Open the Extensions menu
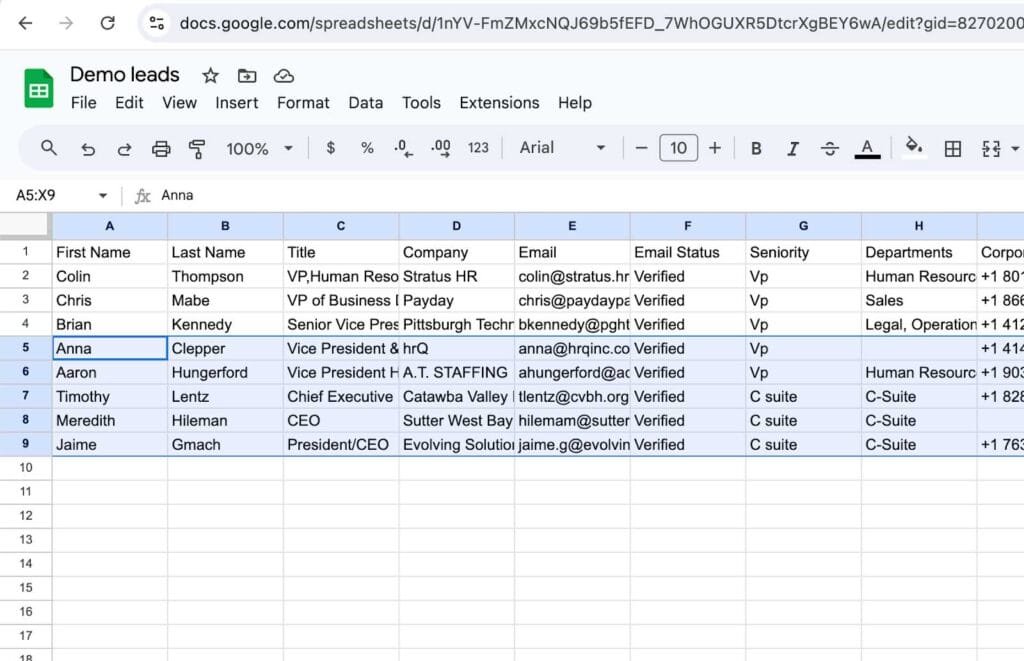Image resolution: width=1024 pixels, height=661 pixels. 499,102
